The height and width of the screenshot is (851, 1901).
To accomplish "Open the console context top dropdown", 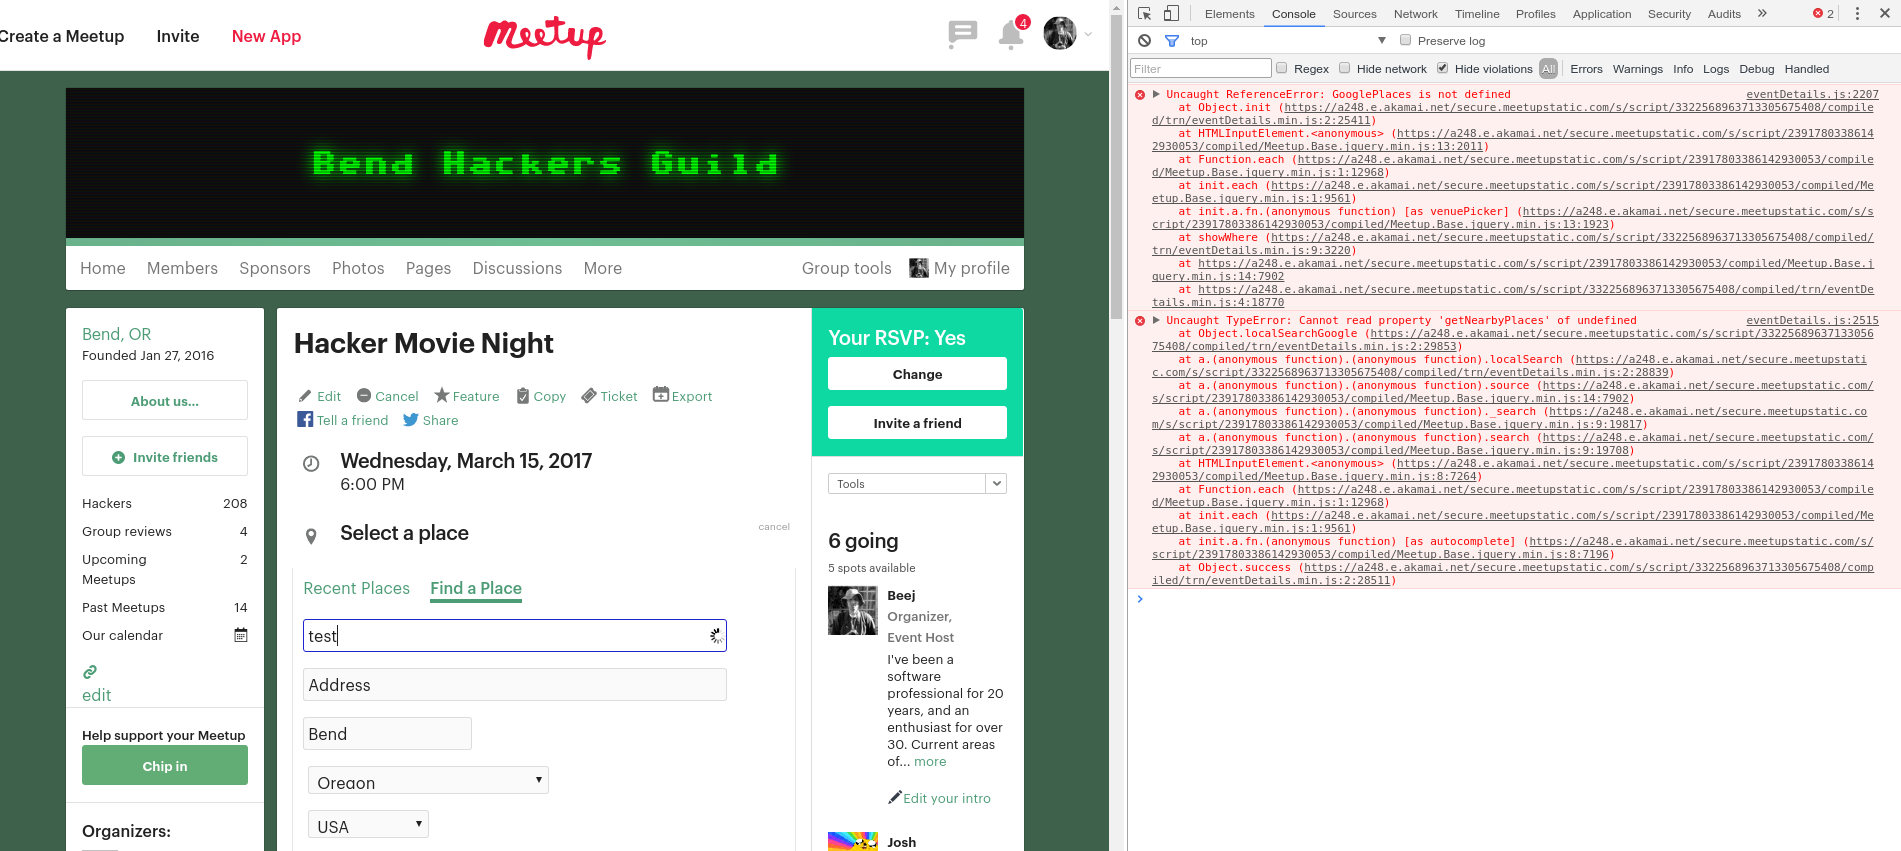I will 1288,41.
